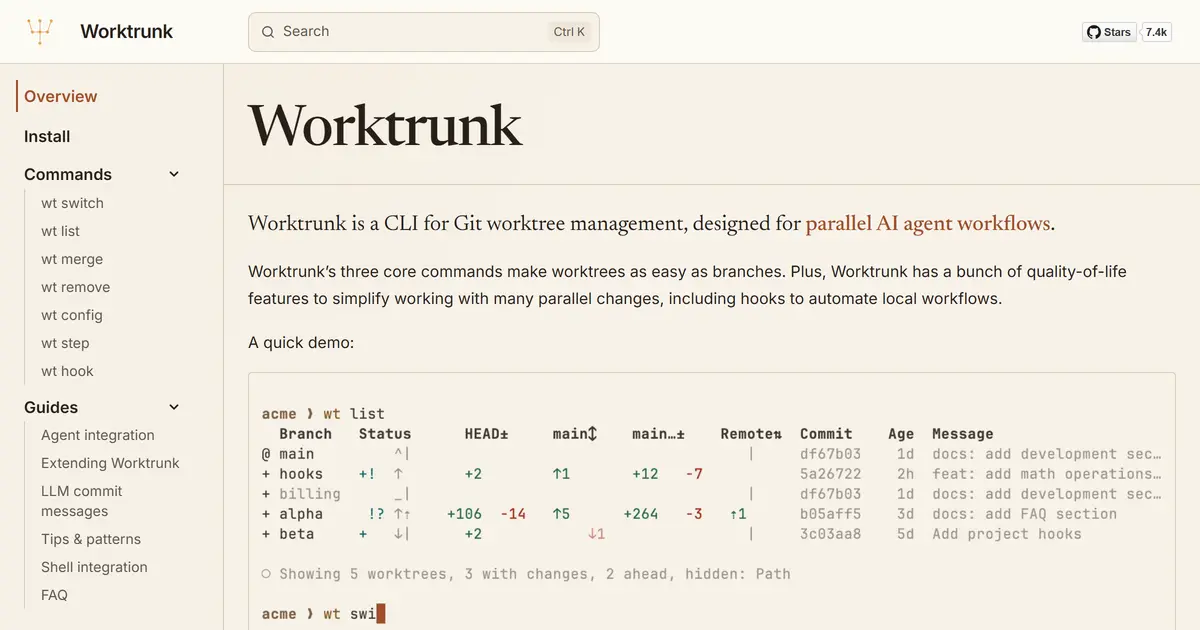Click 'docs: add FAQ section' message

click(1025, 514)
